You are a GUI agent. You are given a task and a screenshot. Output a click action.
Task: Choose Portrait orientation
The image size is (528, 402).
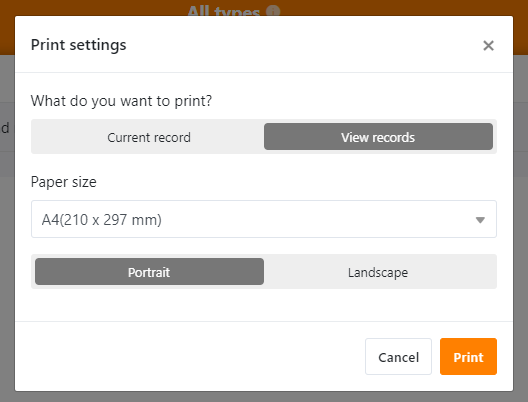point(149,272)
